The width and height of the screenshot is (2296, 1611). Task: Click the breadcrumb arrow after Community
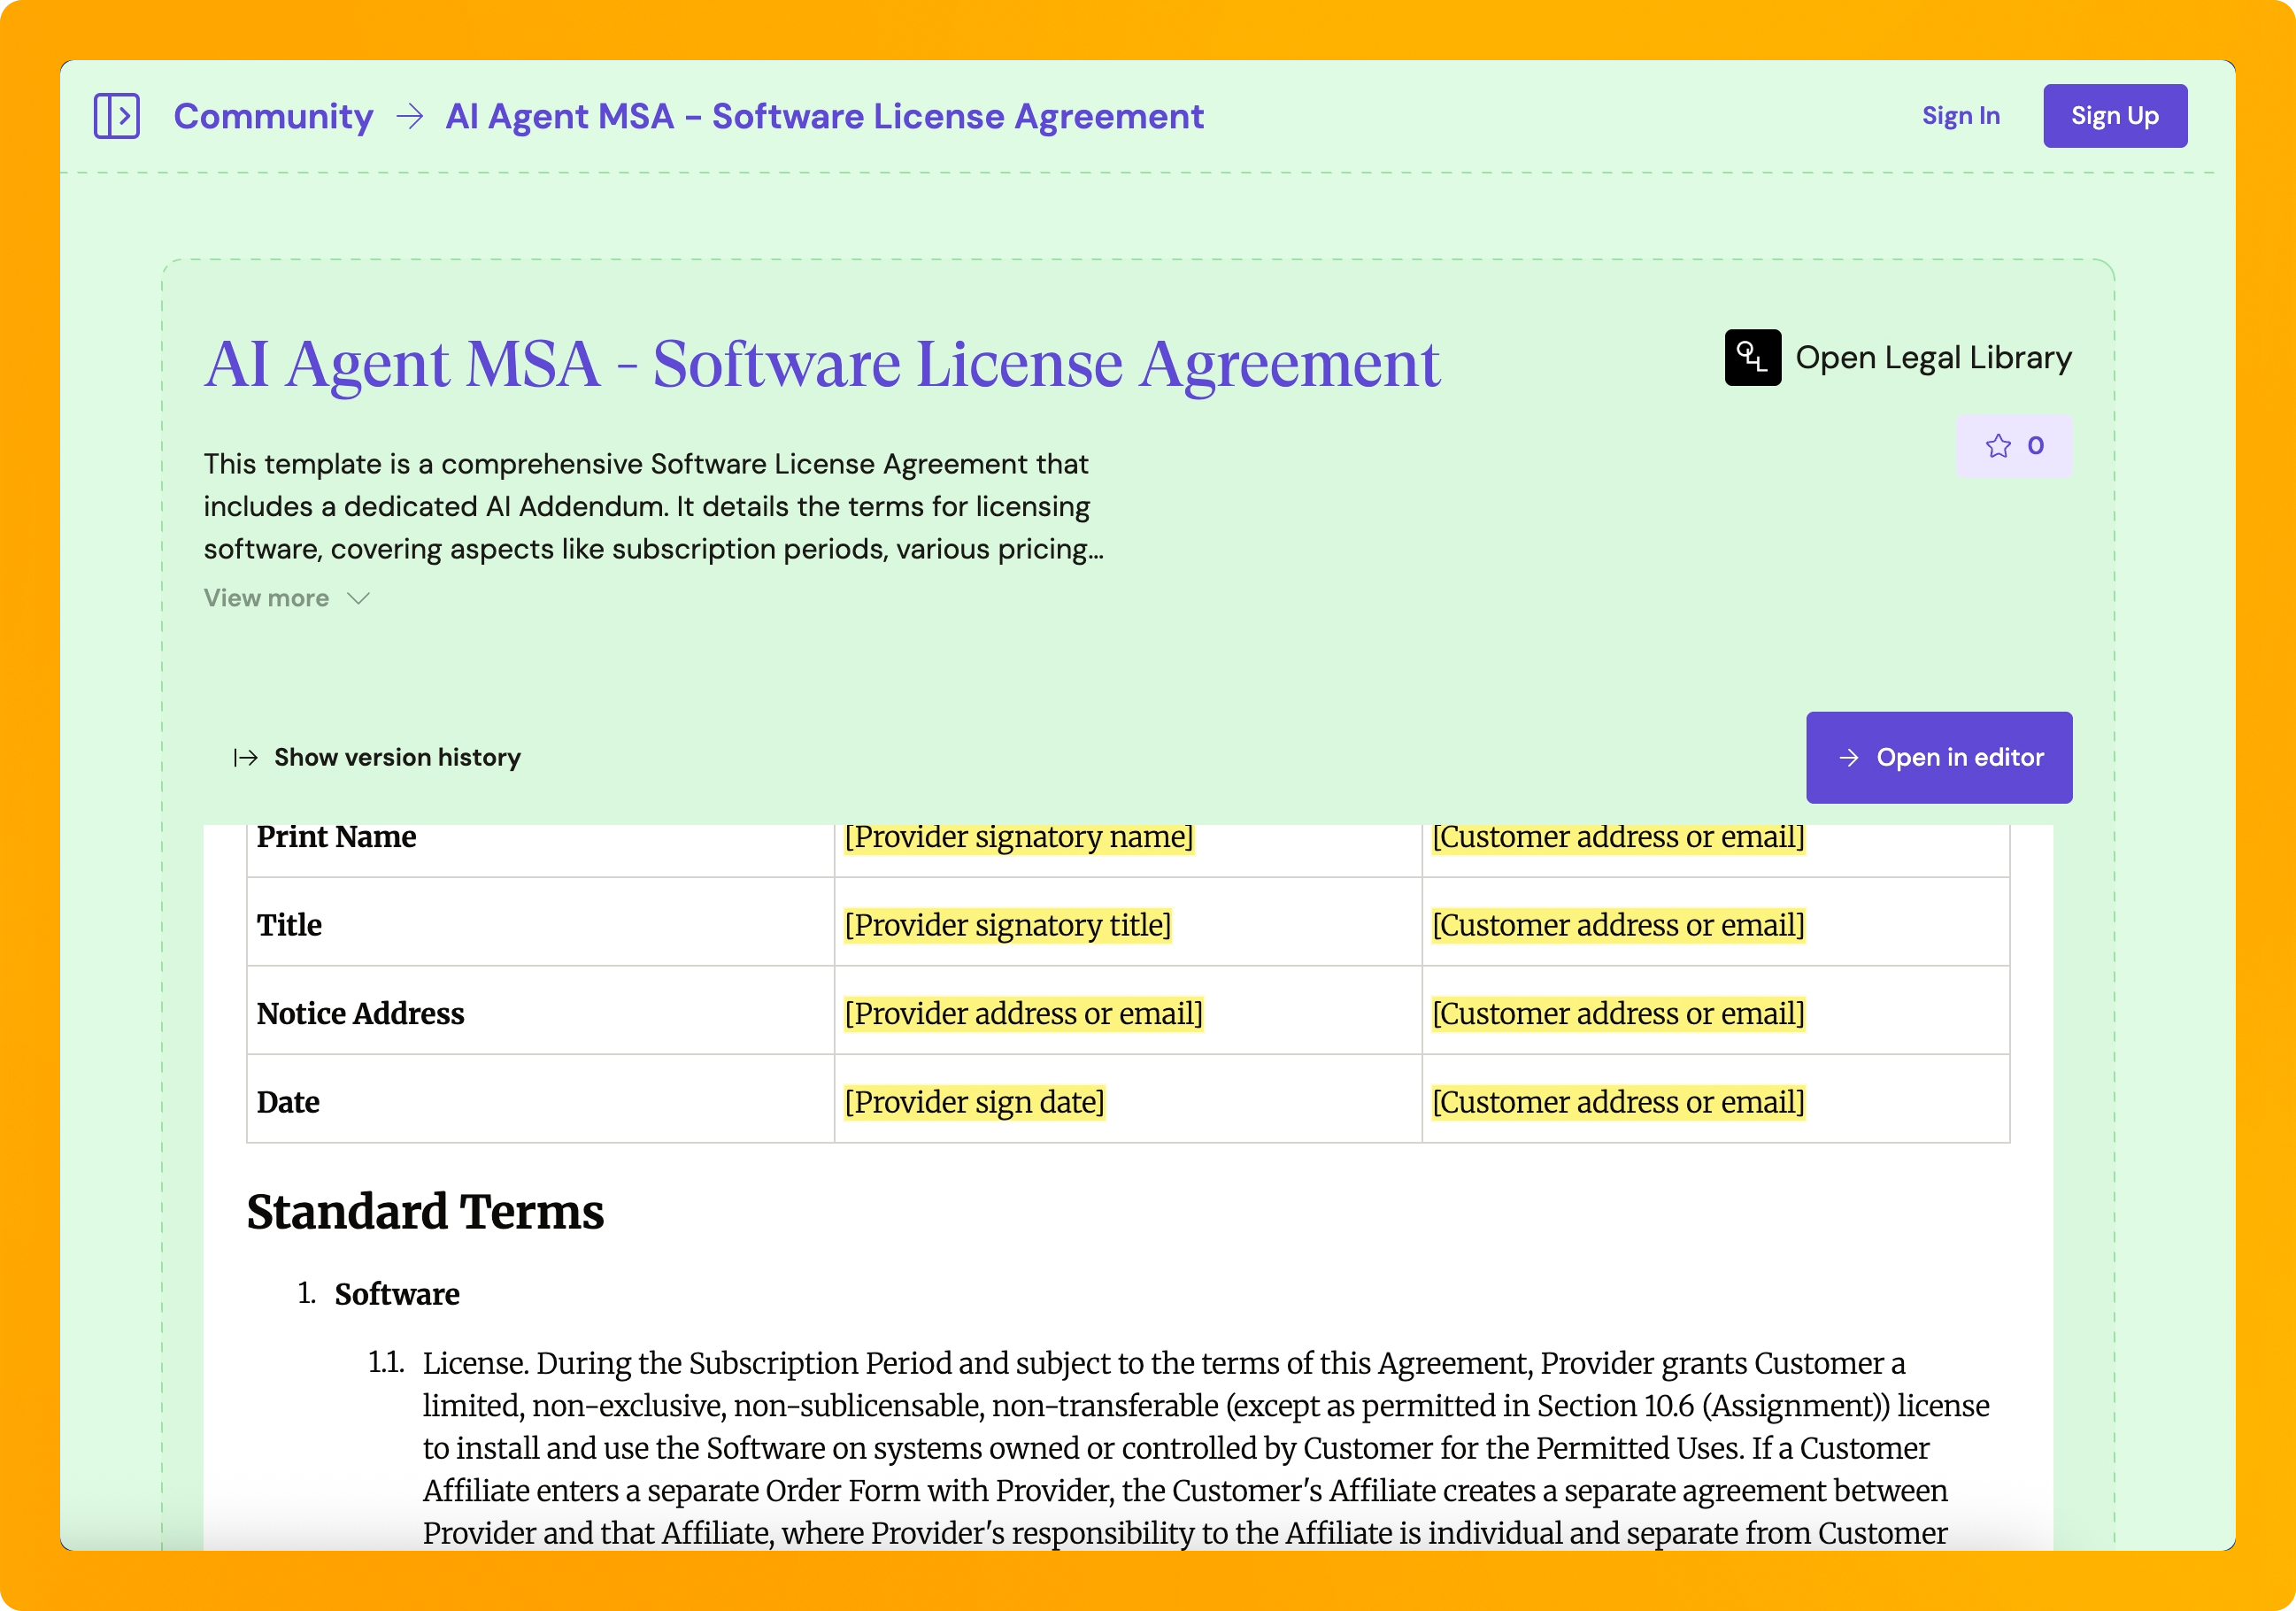409,116
